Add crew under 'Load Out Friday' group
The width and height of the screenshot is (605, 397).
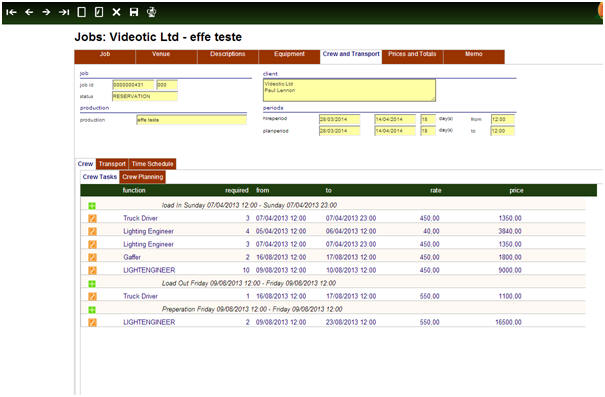(x=92, y=284)
